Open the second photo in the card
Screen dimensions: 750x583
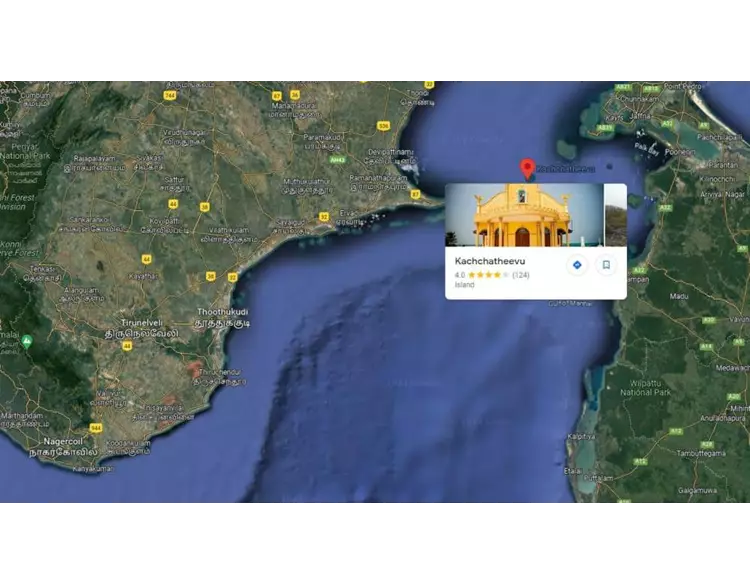615,215
